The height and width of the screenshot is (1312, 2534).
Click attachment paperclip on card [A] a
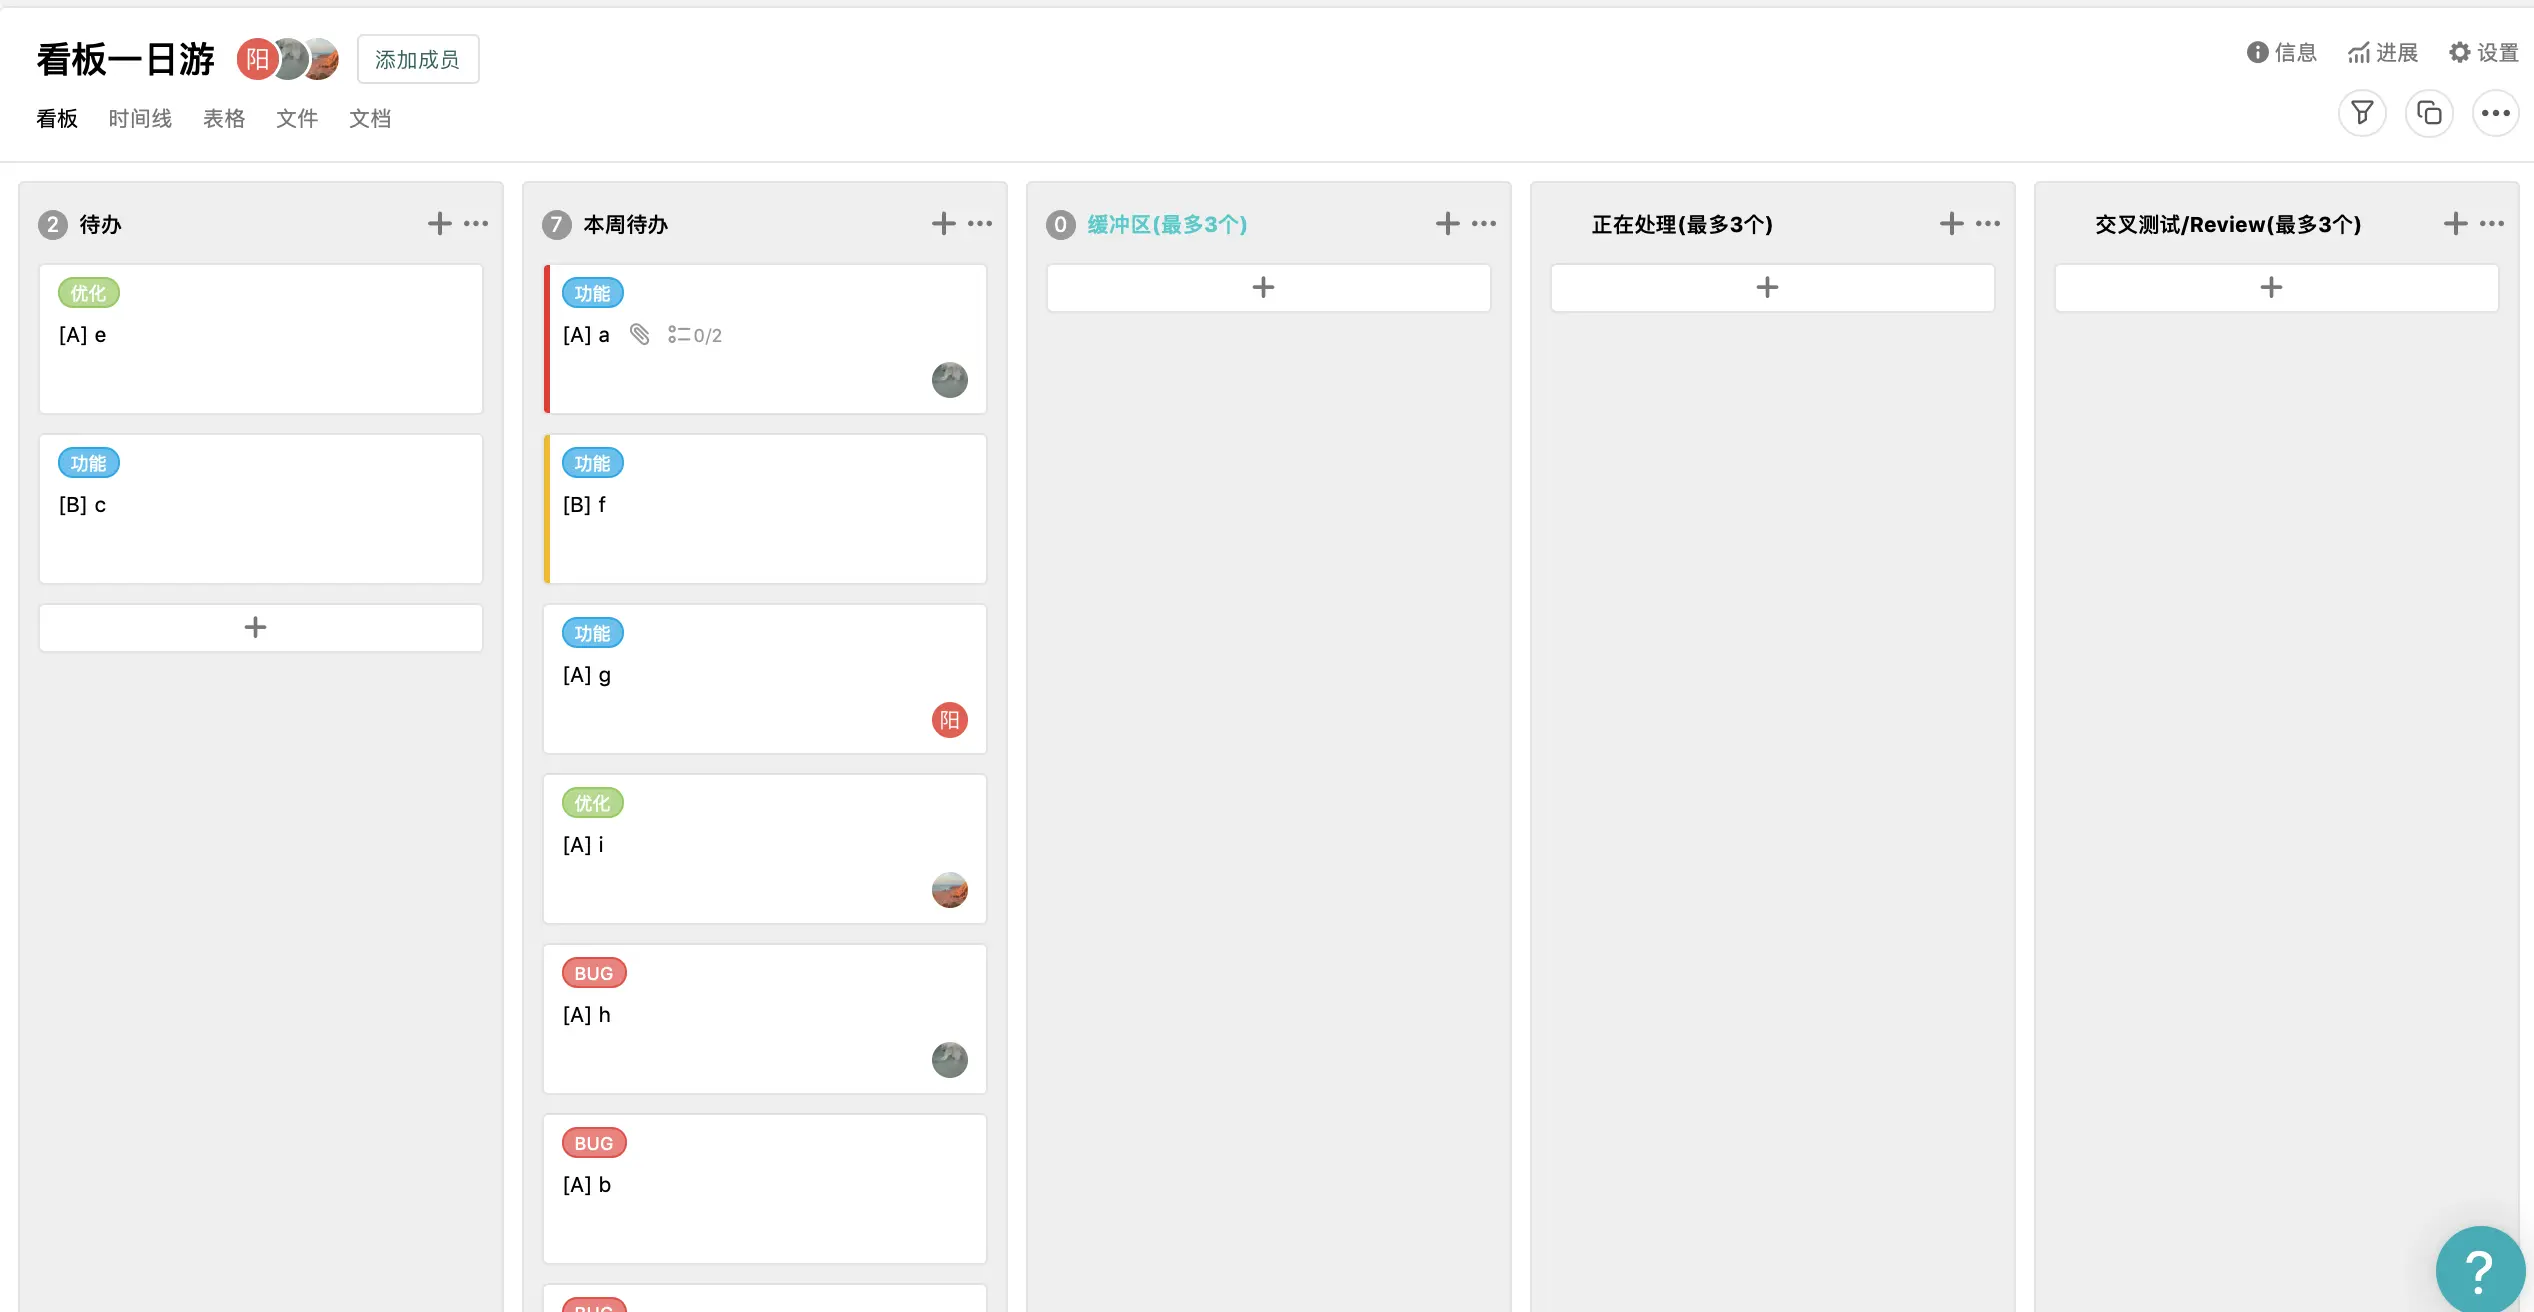coord(640,335)
